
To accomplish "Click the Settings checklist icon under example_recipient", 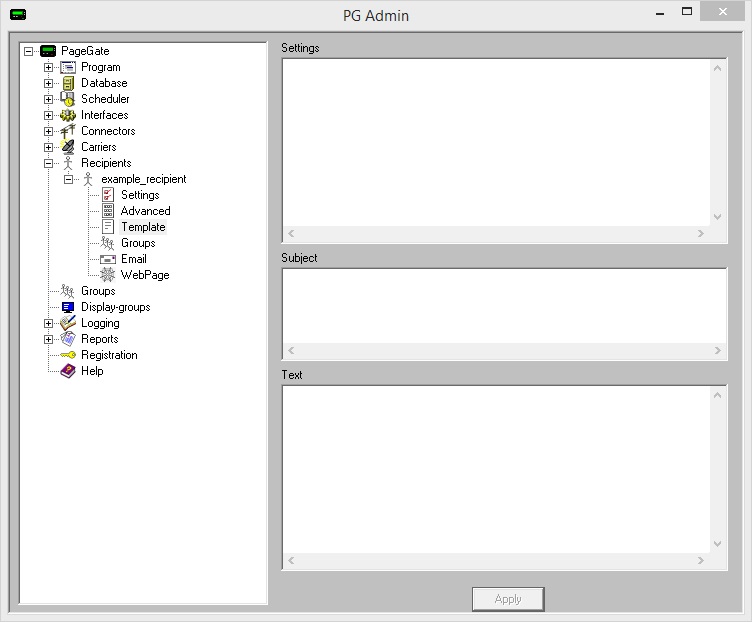I will [x=108, y=195].
